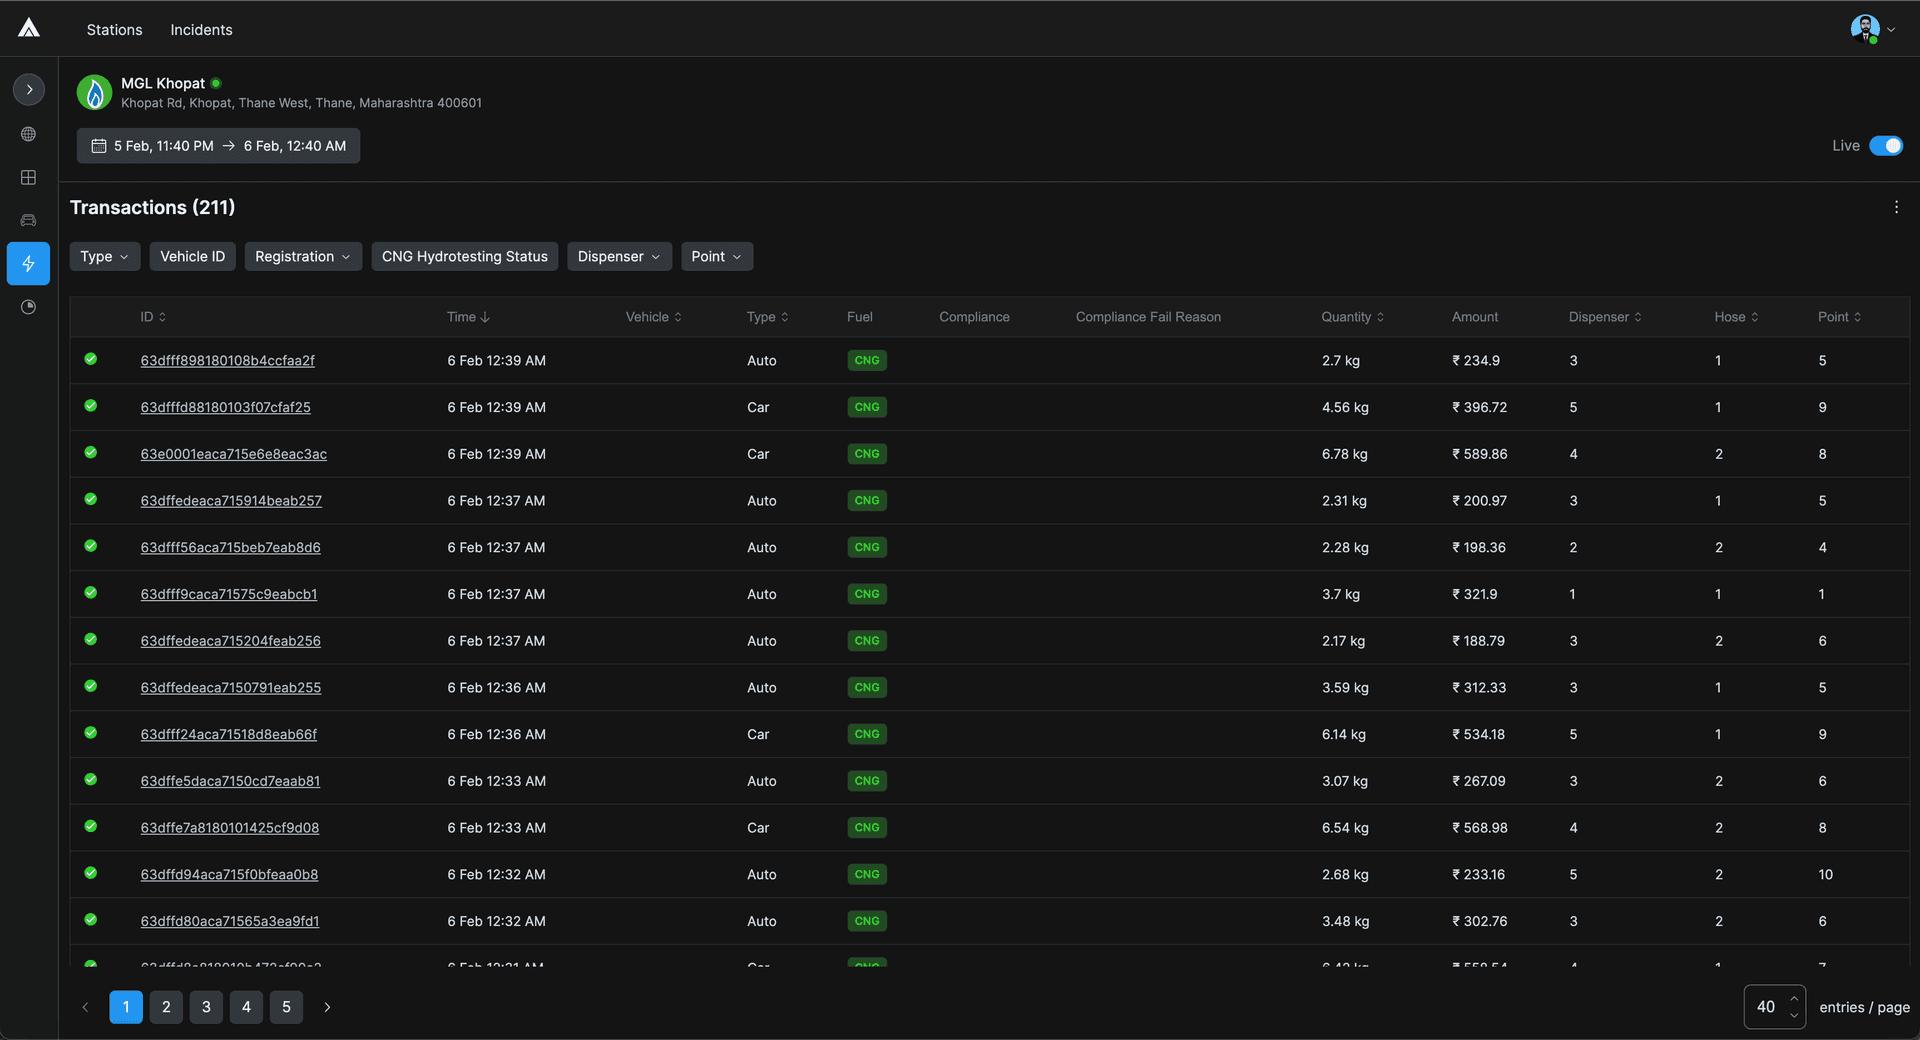This screenshot has width=1920, height=1040.
Task: Switch to the Incidents menu item
Action: (201, 30)
